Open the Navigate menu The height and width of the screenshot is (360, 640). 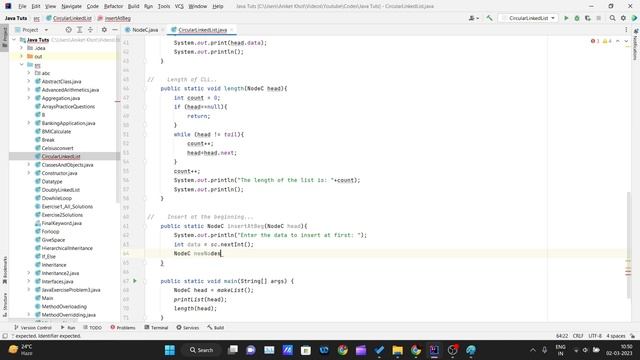(x=71, y=6)
